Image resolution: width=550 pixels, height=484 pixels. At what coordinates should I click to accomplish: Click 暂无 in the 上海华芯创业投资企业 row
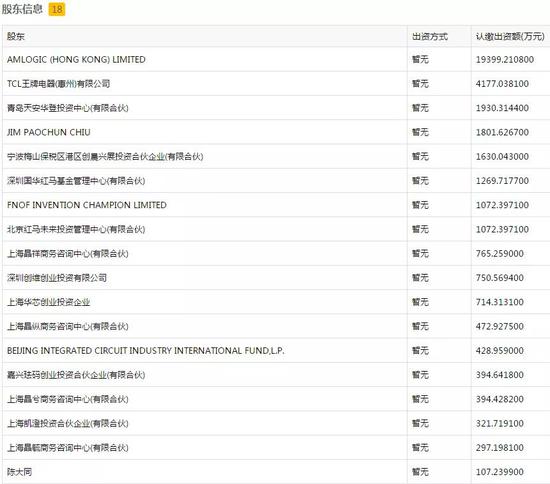(x=420, y=302)
